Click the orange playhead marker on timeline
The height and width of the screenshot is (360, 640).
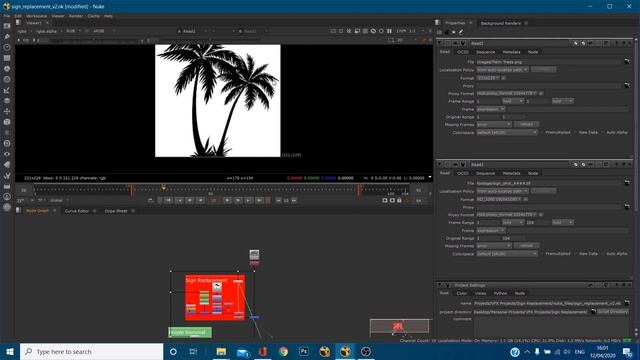pos(164,188)
